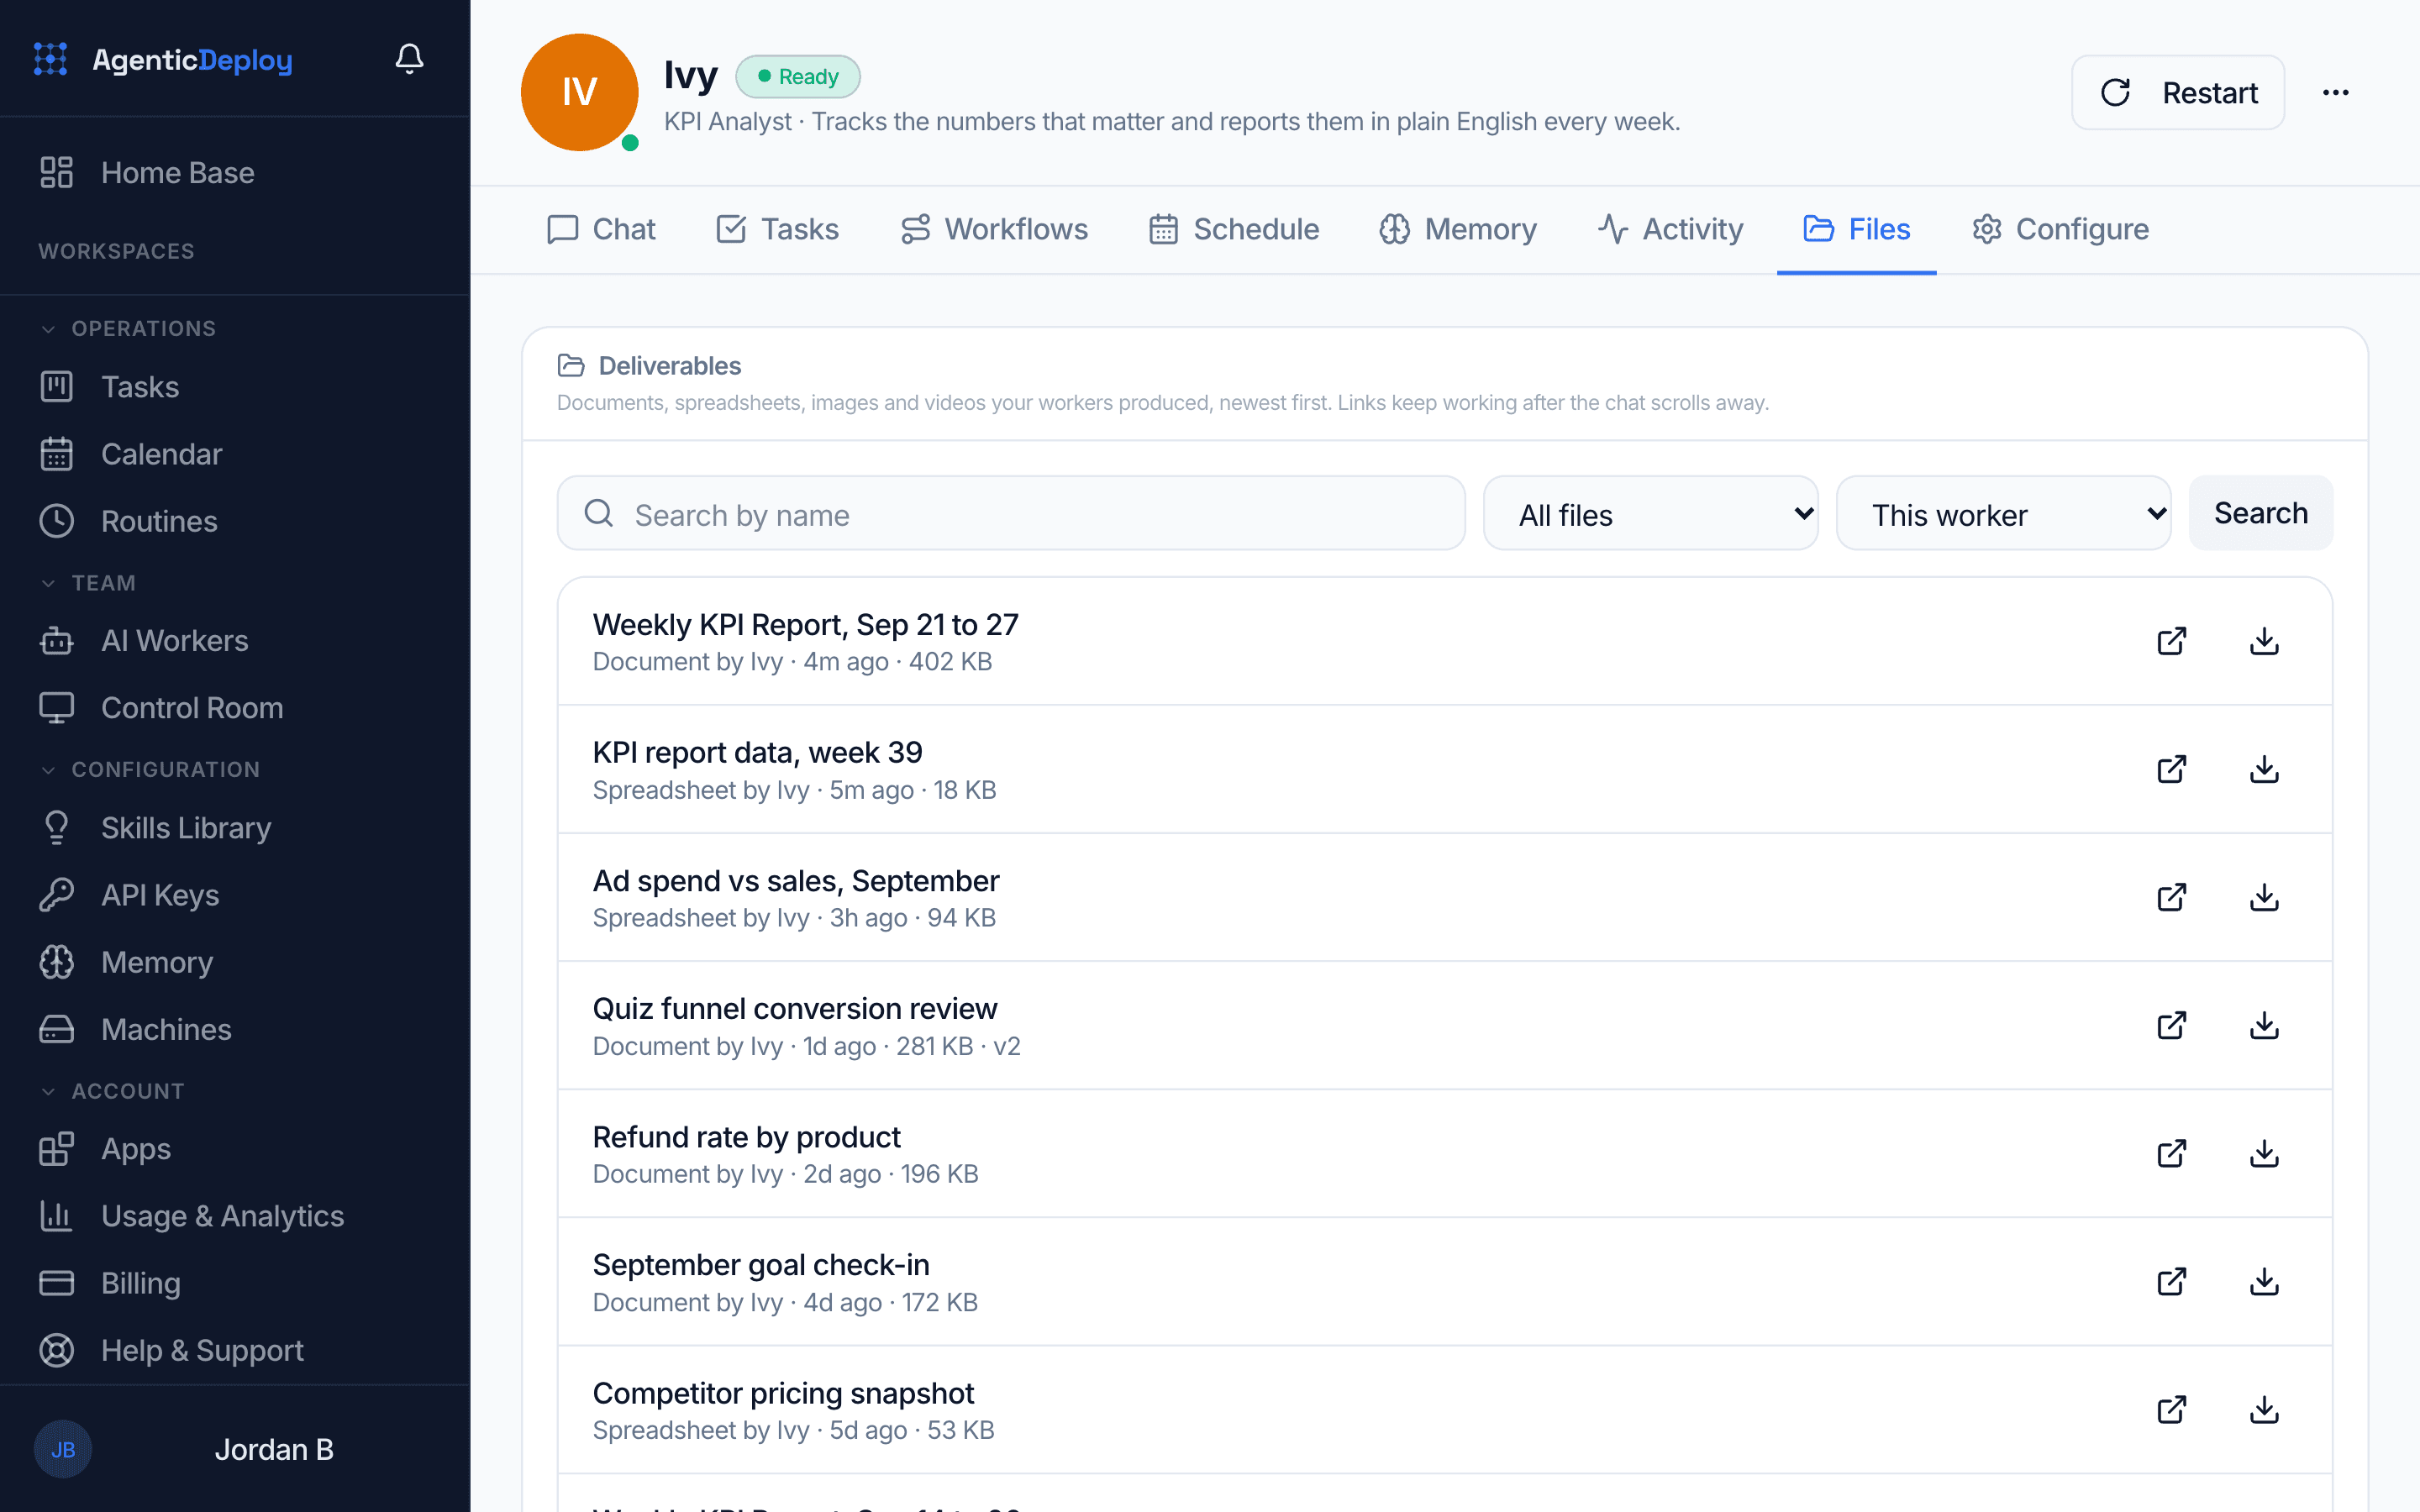This screenshot has width=2420, height=1512.
Task: Open the Tasks tab next to Chat
Action: click(x=777, y=229)
